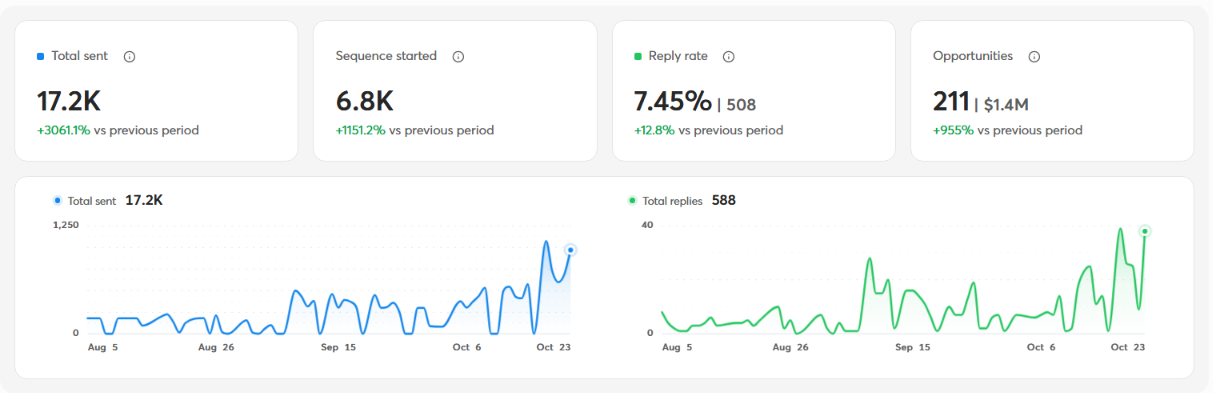The height and width of the screenshot is (393, 1213).
Task: Click Oct 23 label on Total sent chart
Action: point(553,347)
